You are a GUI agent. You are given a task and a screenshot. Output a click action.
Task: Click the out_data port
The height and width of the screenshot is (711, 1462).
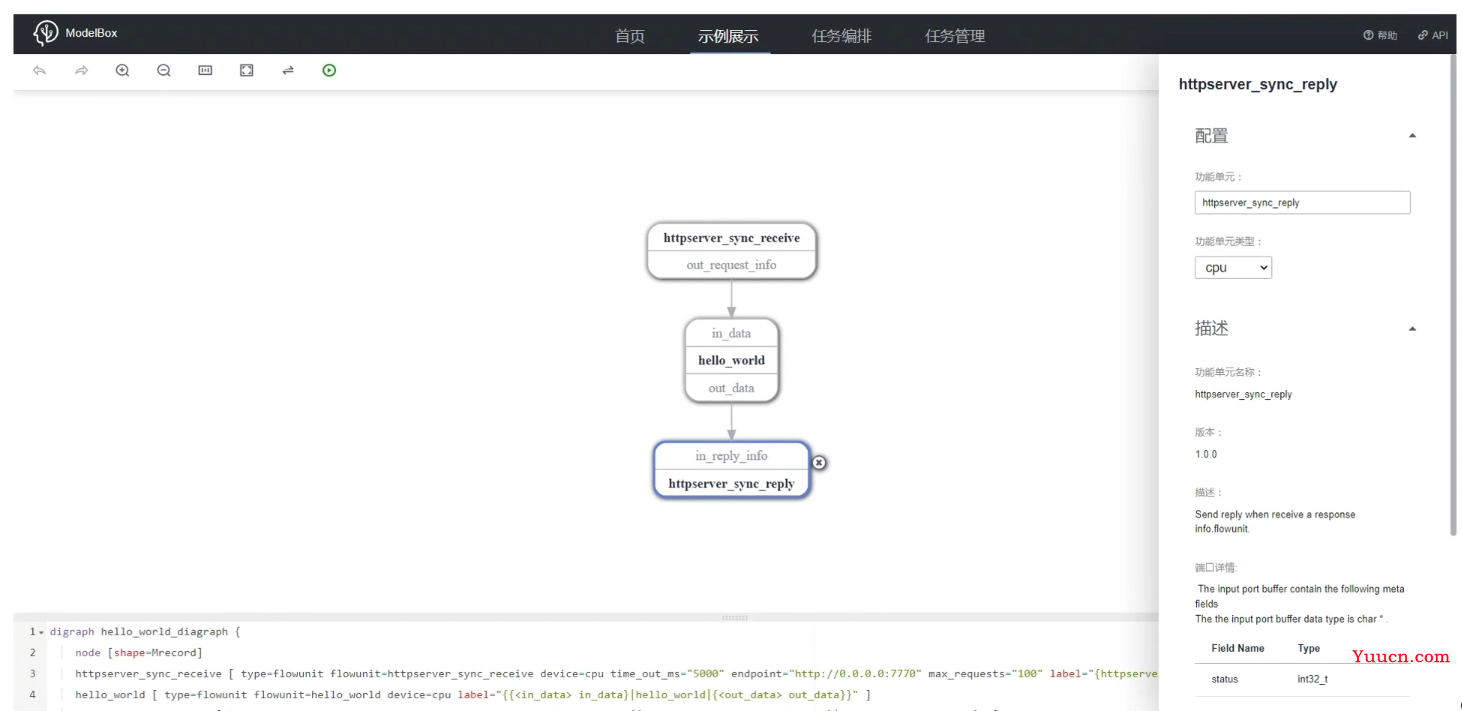point(732,388)
